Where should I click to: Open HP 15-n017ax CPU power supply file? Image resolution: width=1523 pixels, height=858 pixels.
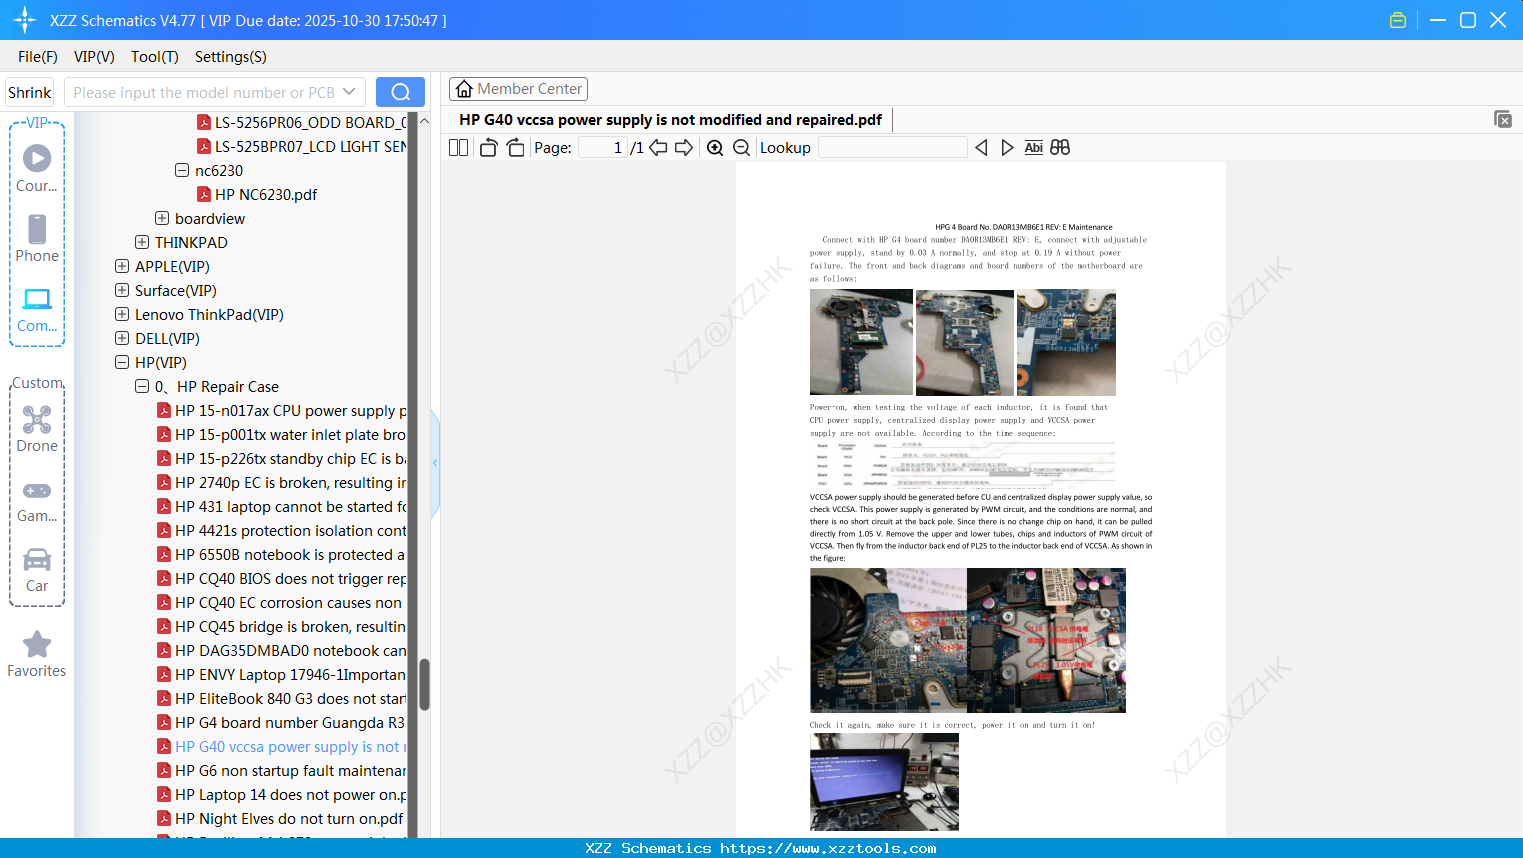coord(281,410)
